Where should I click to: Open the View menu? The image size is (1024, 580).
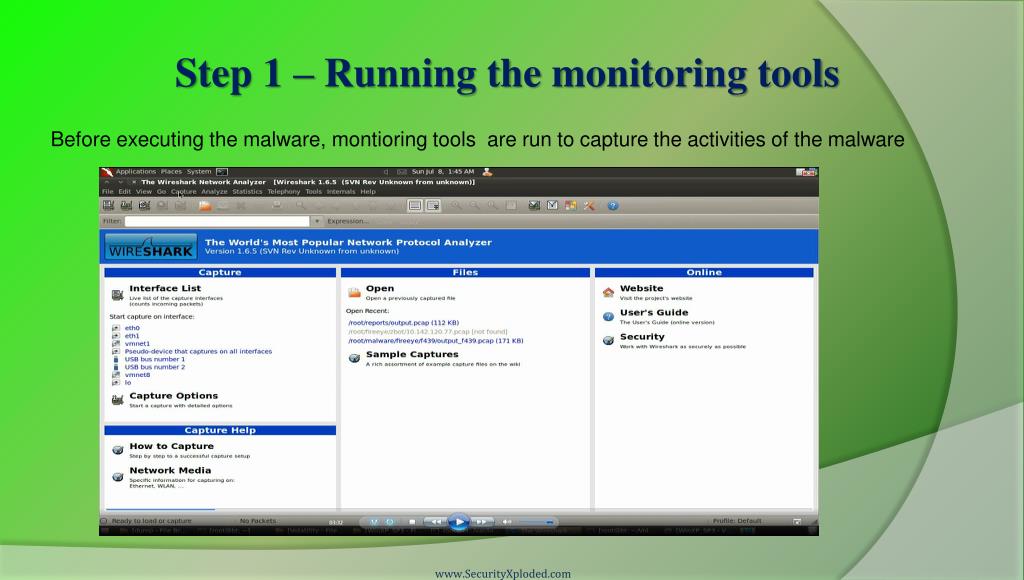144,191
